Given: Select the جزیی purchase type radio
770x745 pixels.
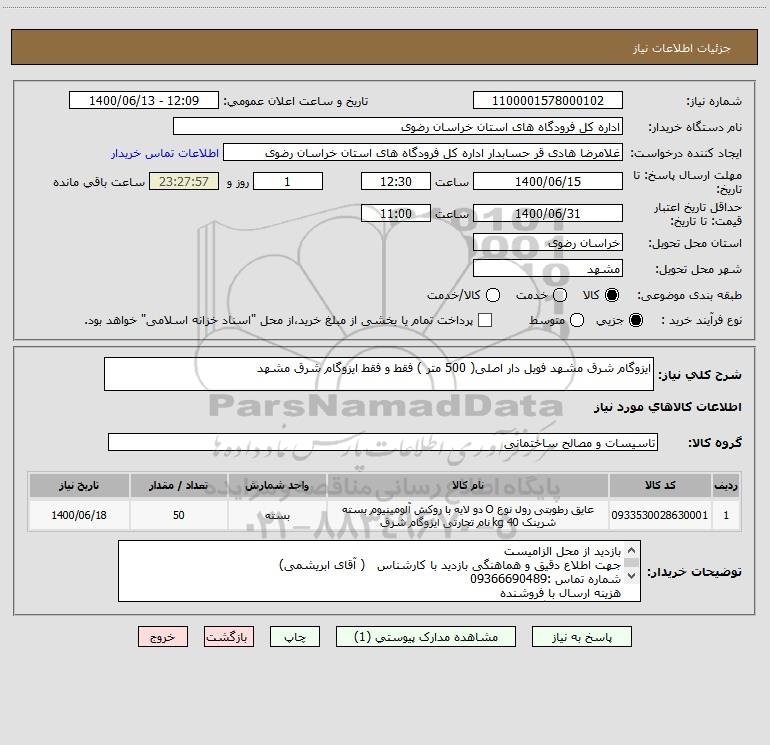Looking at the screenshot, I should click(635, 320).
